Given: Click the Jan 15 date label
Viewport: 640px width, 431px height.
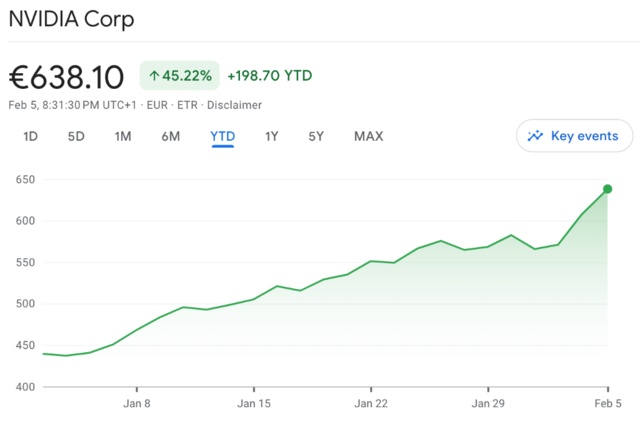Looking at the screenshot, I should (x=254, y=404).
